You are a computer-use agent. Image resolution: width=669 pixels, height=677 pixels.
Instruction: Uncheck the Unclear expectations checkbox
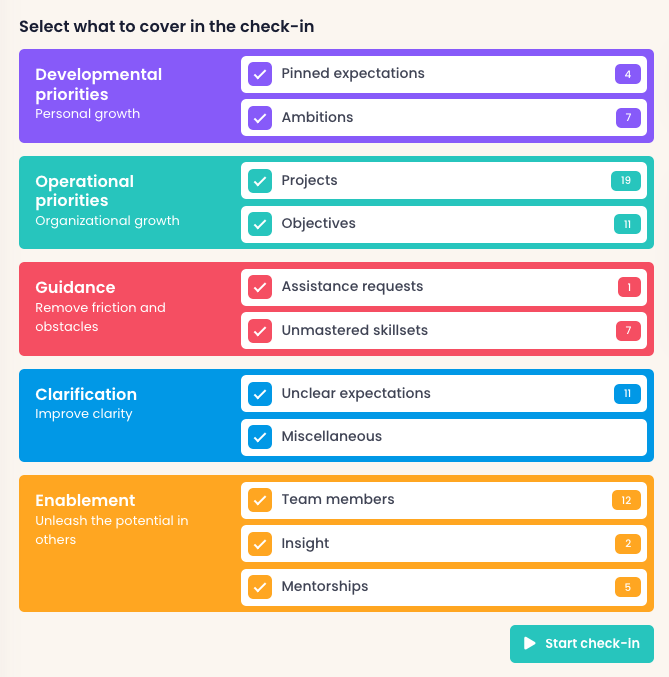click(x=260, y=394)
